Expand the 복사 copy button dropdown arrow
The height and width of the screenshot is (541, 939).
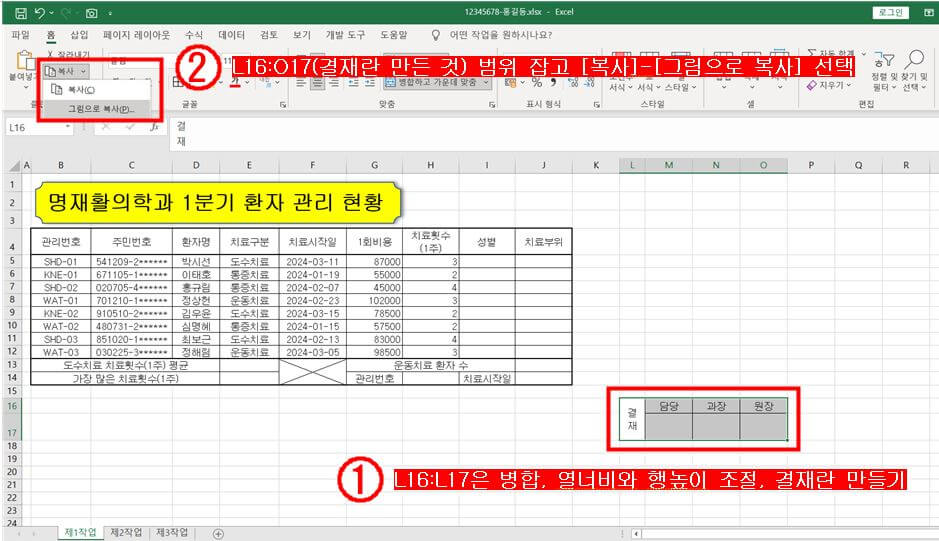point(83,71)
